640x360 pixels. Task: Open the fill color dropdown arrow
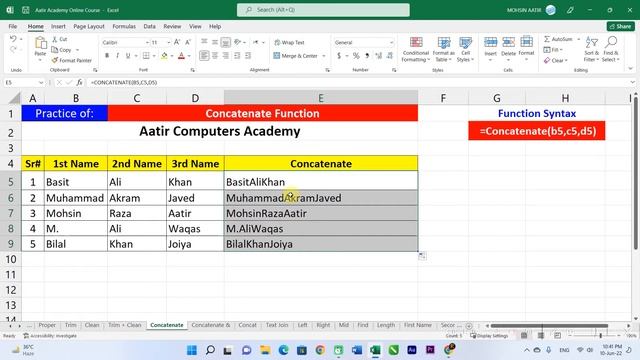(x=172, y=56)
